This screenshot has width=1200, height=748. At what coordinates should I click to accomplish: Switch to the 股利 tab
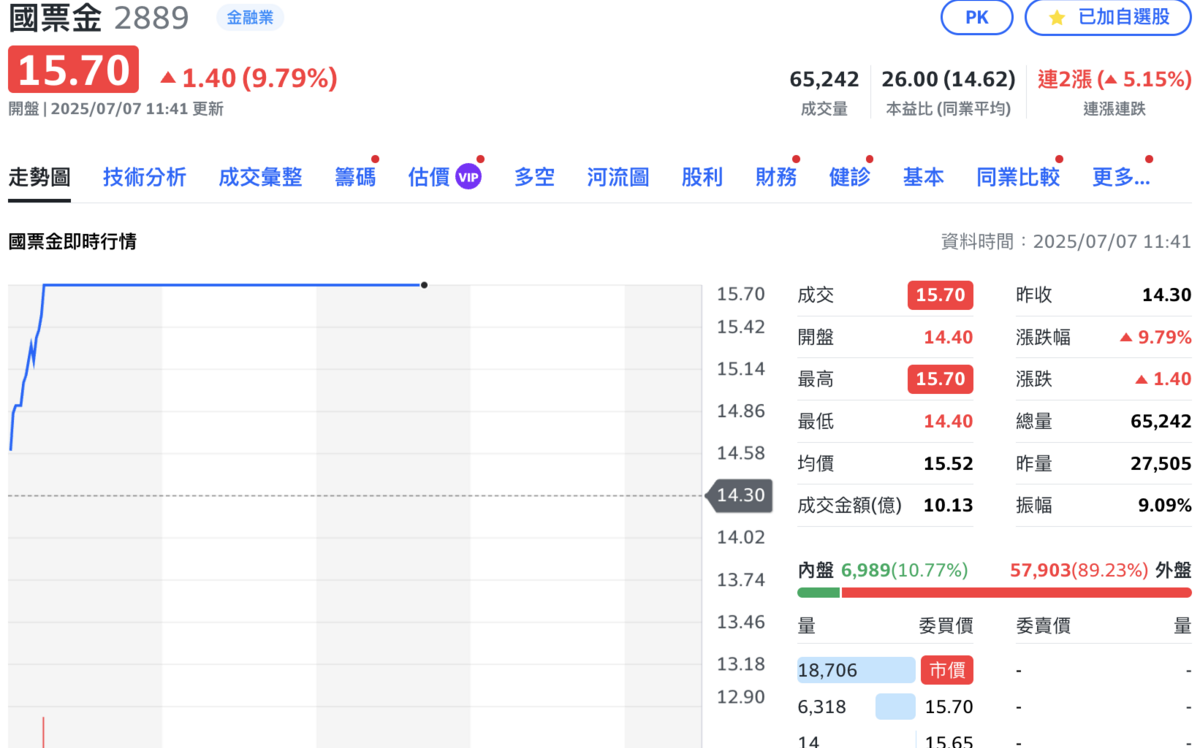[x=702, y=177]
